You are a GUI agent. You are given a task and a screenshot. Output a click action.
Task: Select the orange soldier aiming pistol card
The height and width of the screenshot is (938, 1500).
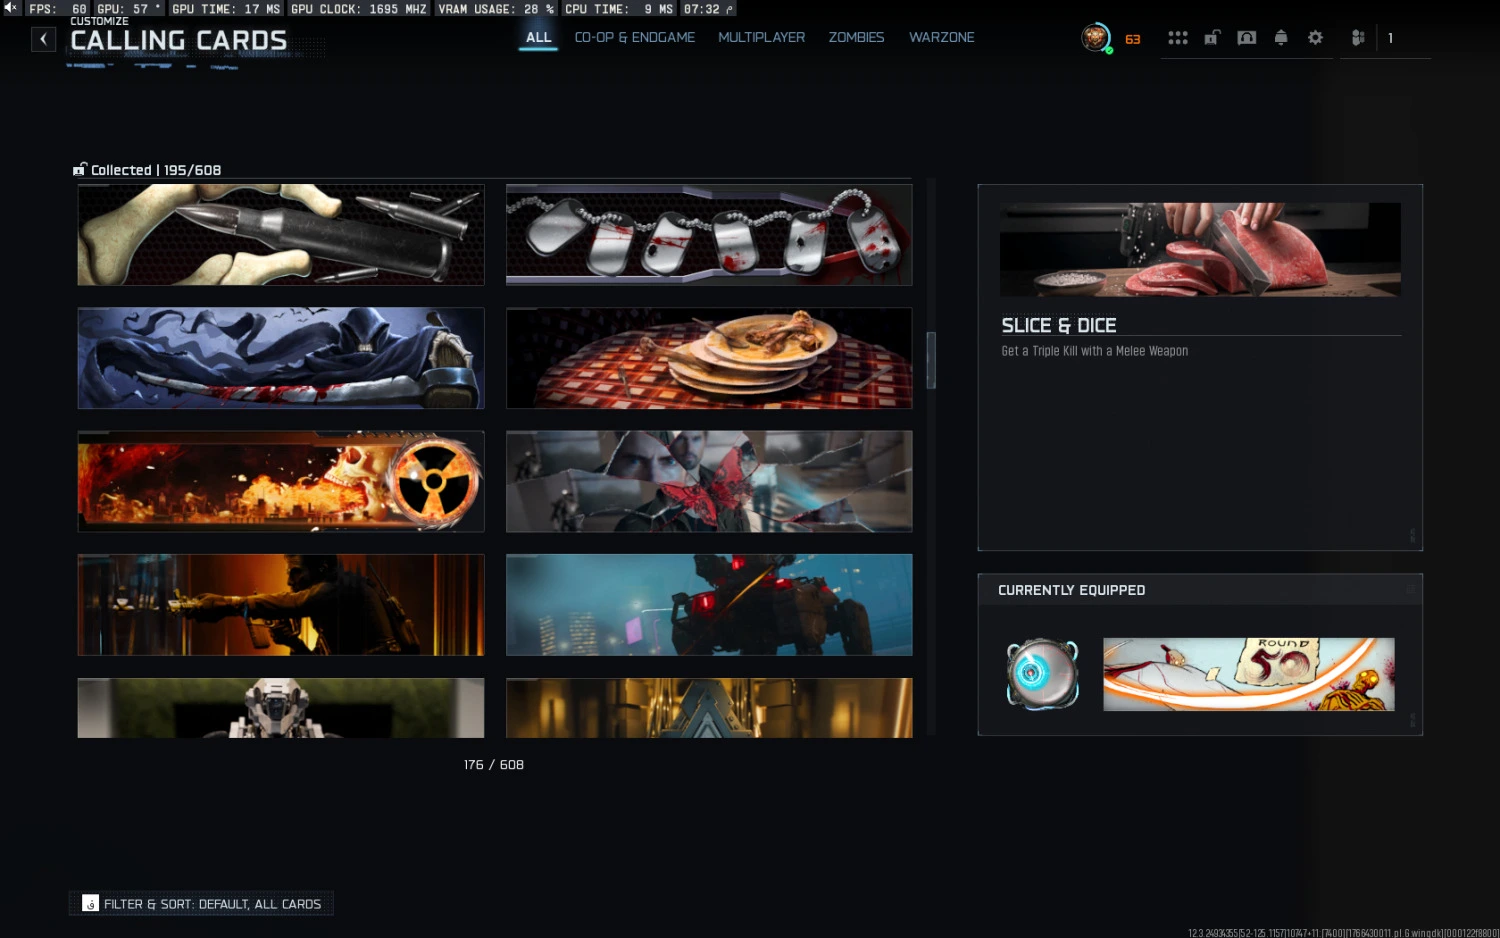pyautogui.click(x=281, y=605)
